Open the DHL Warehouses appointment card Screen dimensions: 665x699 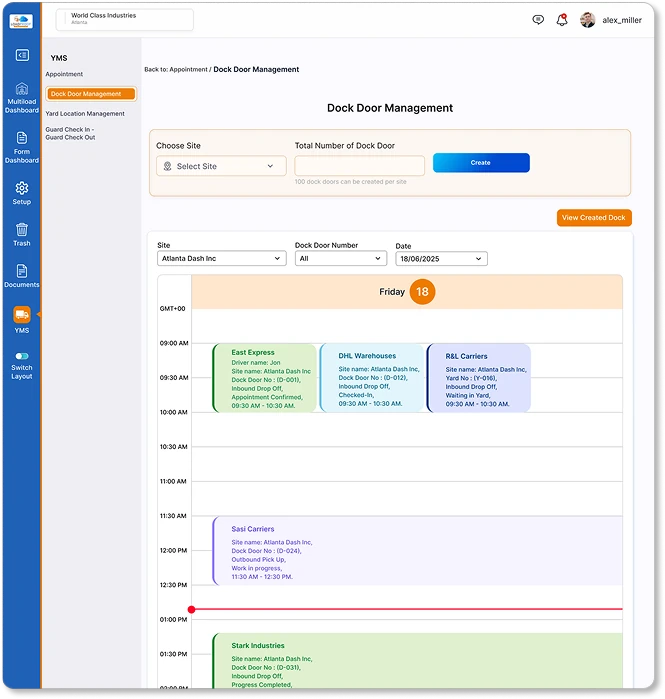tap(372, 378)
